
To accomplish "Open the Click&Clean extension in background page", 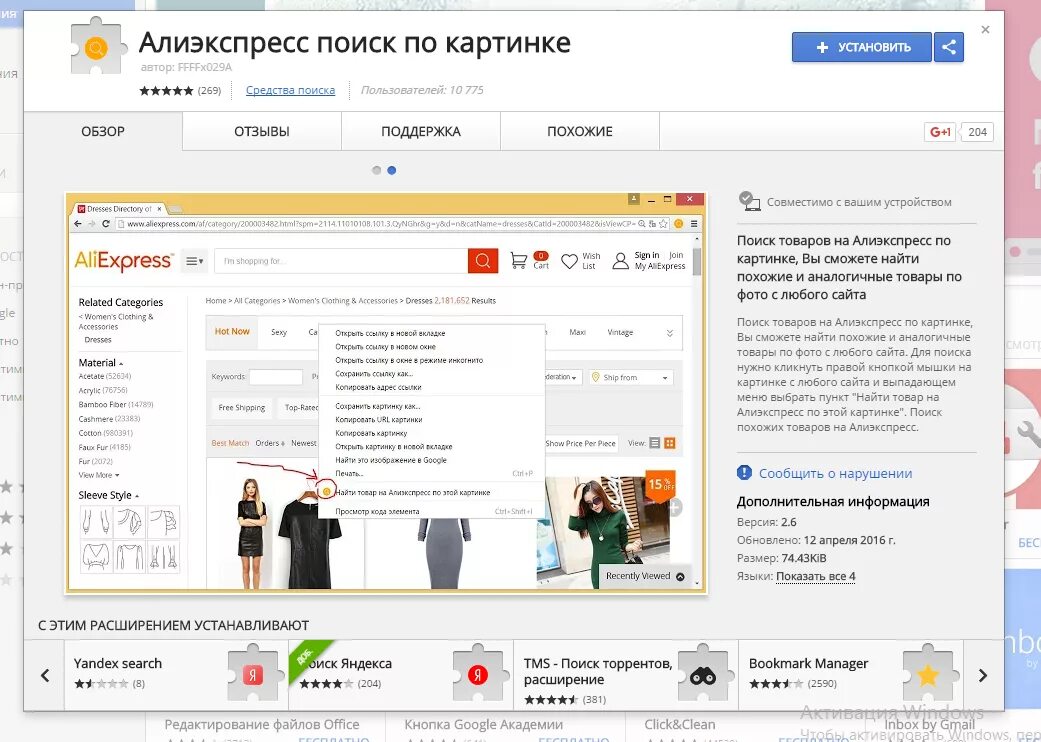I will click(x=680, y=724).
